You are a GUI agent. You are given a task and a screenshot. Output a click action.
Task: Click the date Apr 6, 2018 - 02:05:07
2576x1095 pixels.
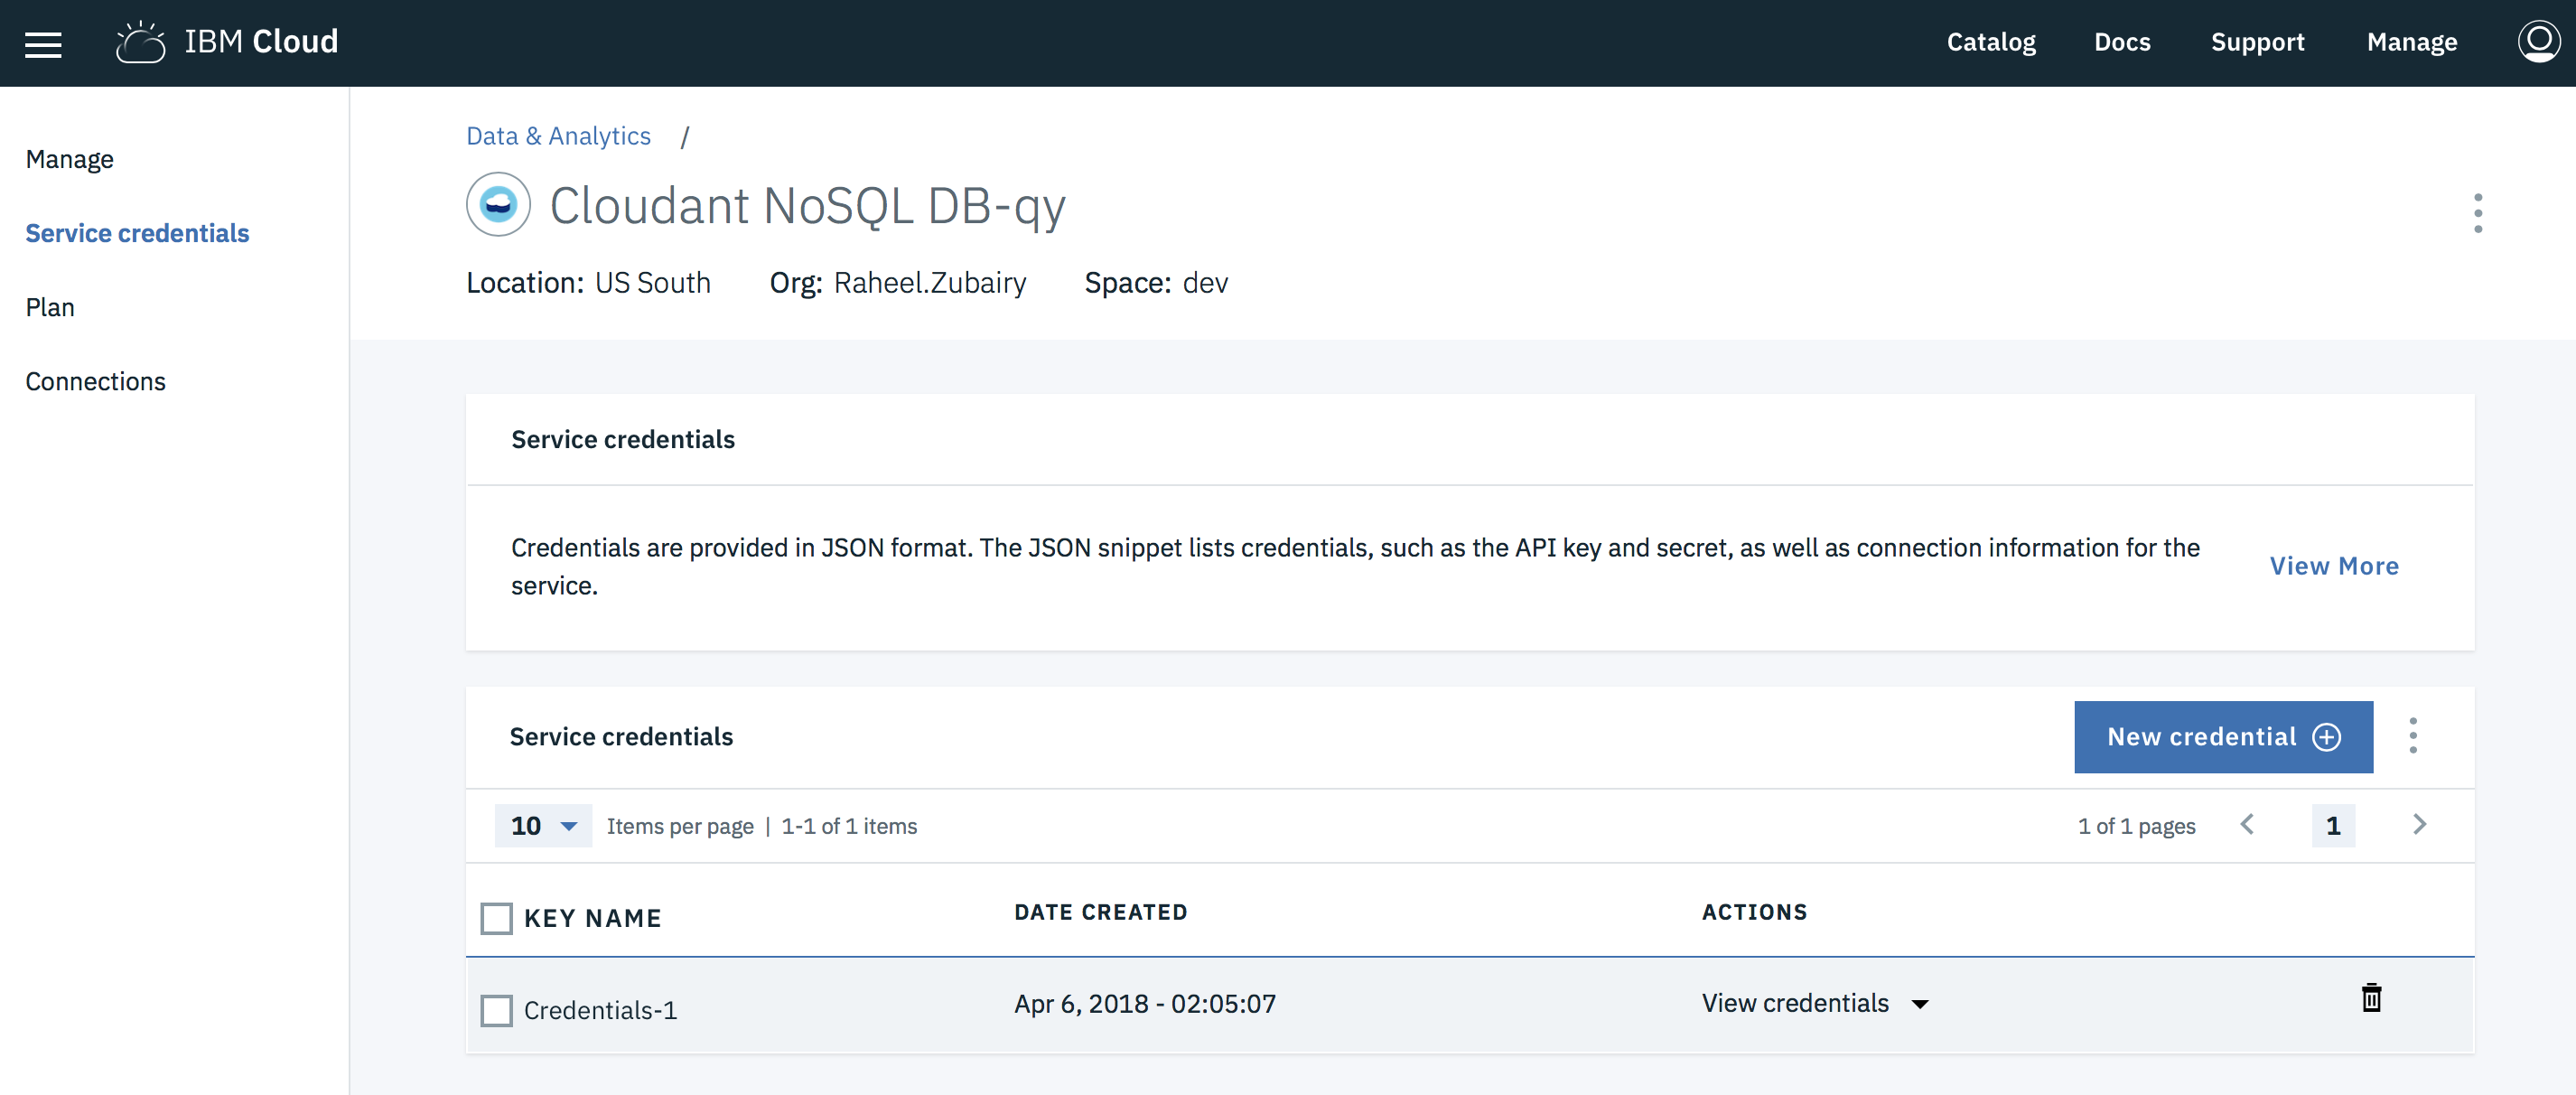click(x=1145, y=1003)
